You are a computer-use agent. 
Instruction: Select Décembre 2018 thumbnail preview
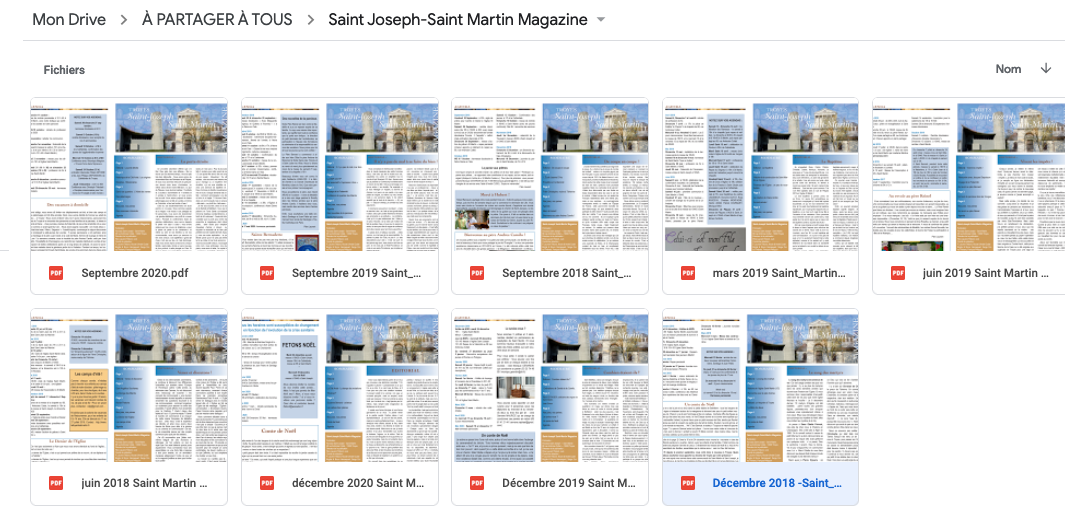tap(761, 385)
